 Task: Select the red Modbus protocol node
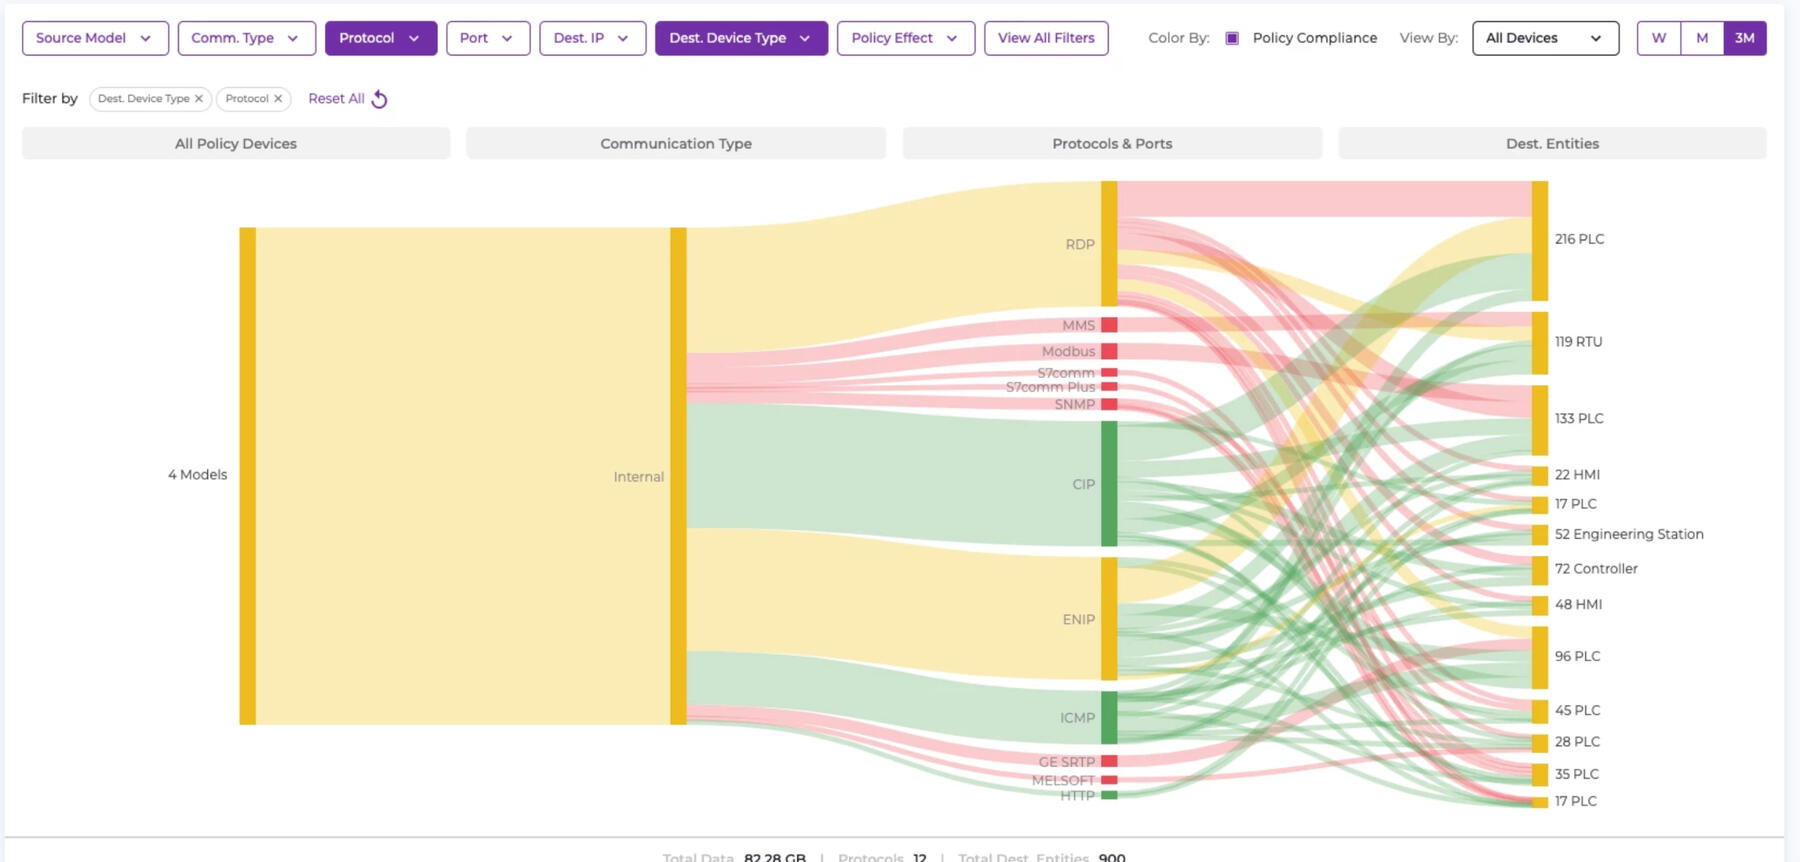[1109, 351]
